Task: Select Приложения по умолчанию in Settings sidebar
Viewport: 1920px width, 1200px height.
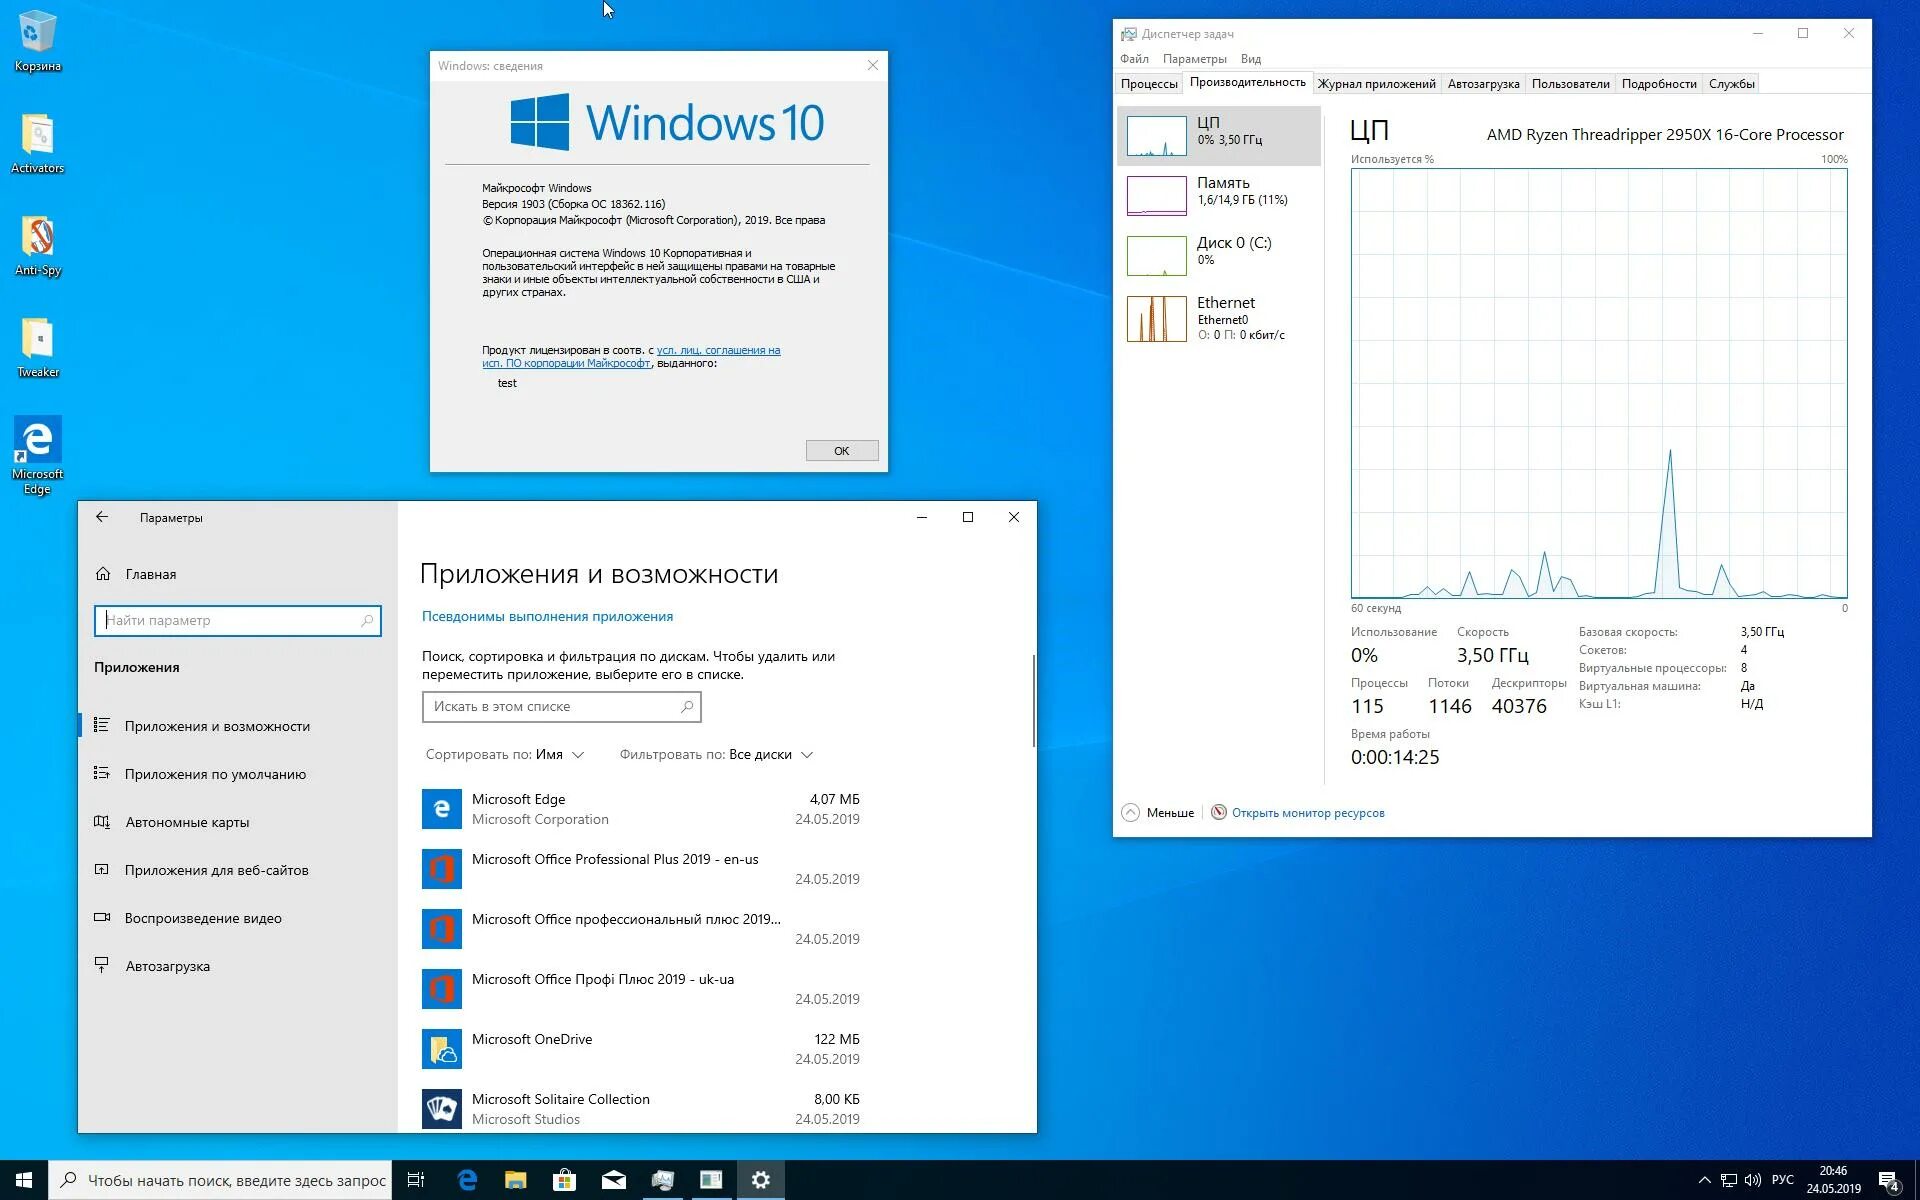Action: pyautogui.click(x=238, y=774)
